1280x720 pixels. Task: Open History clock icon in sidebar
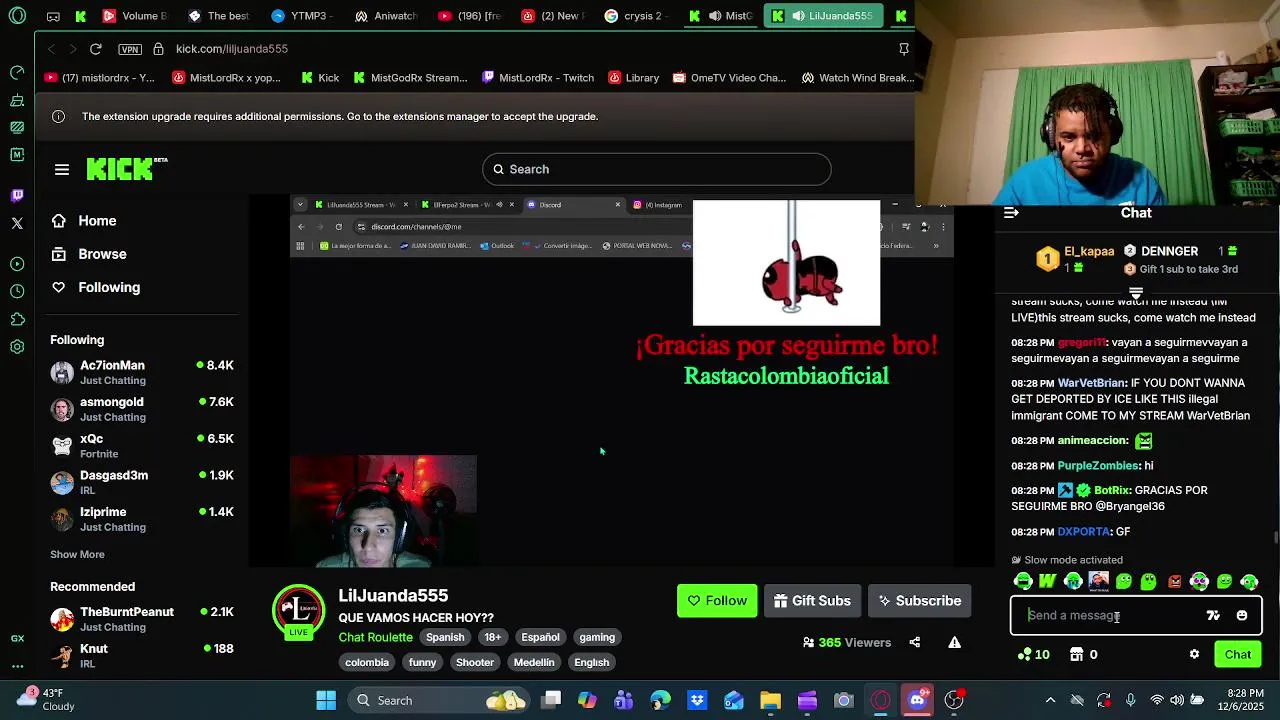click(x=17, y=291)
